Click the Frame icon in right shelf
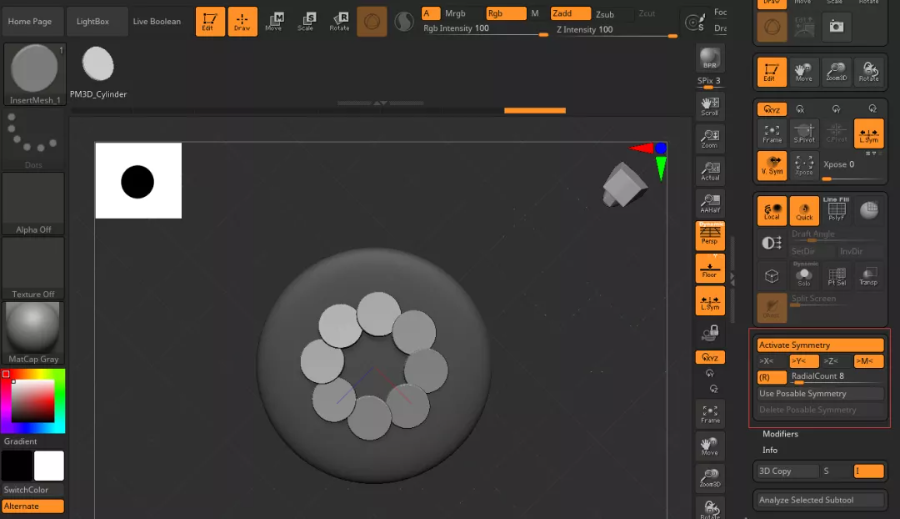The width and height of the screenshot is (900, 519). (x=710, y=413)
